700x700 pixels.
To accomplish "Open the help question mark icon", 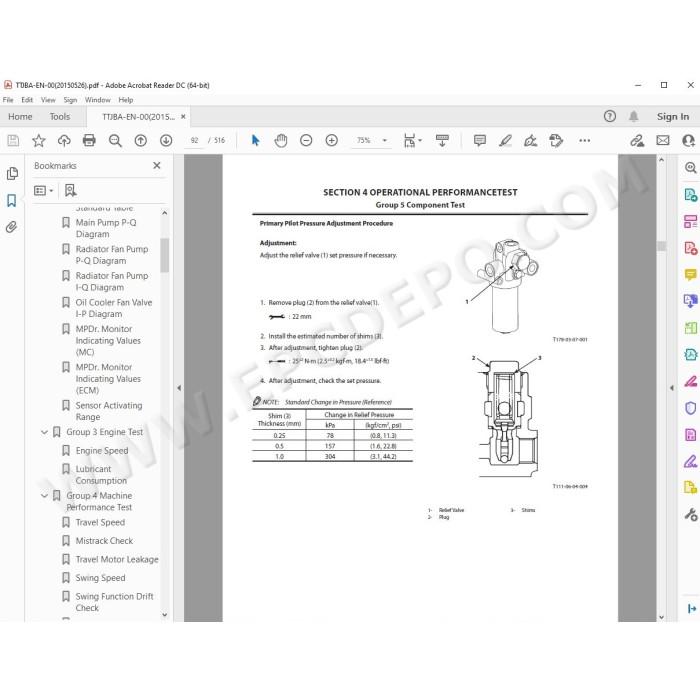I will pyautogui.click(x=610, y=117).
